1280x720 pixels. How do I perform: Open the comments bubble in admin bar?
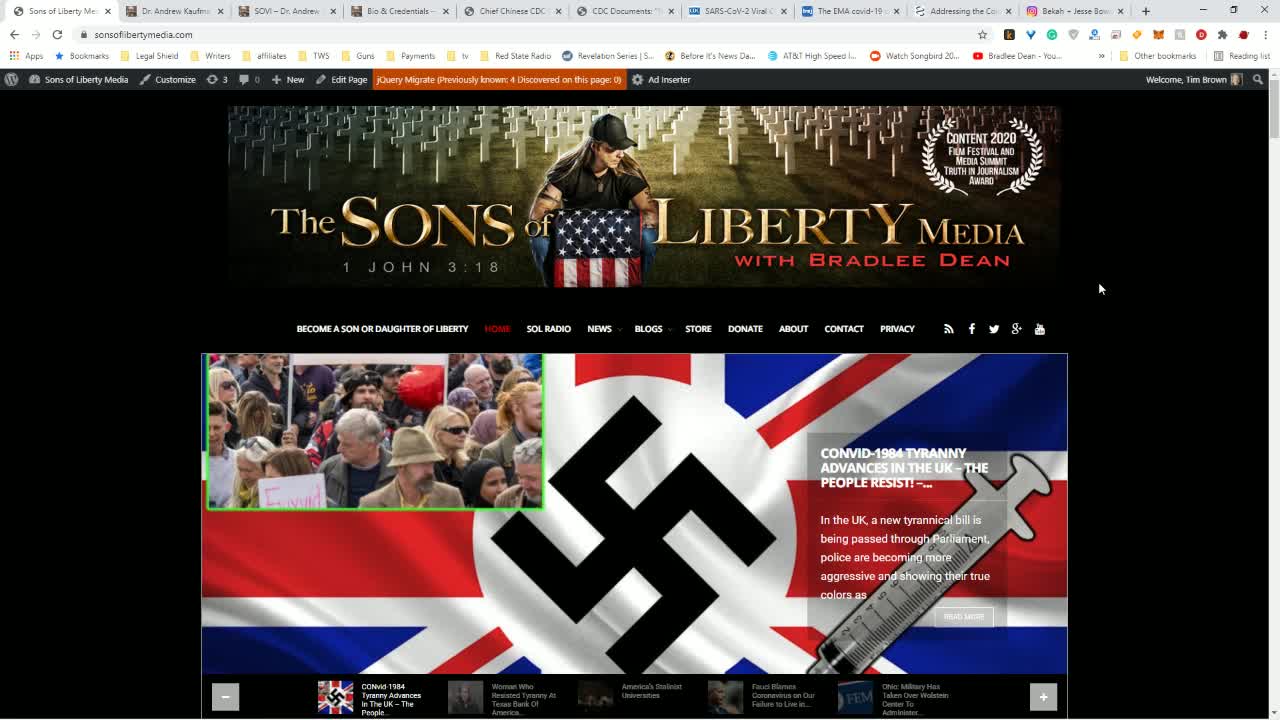point(249,79)
